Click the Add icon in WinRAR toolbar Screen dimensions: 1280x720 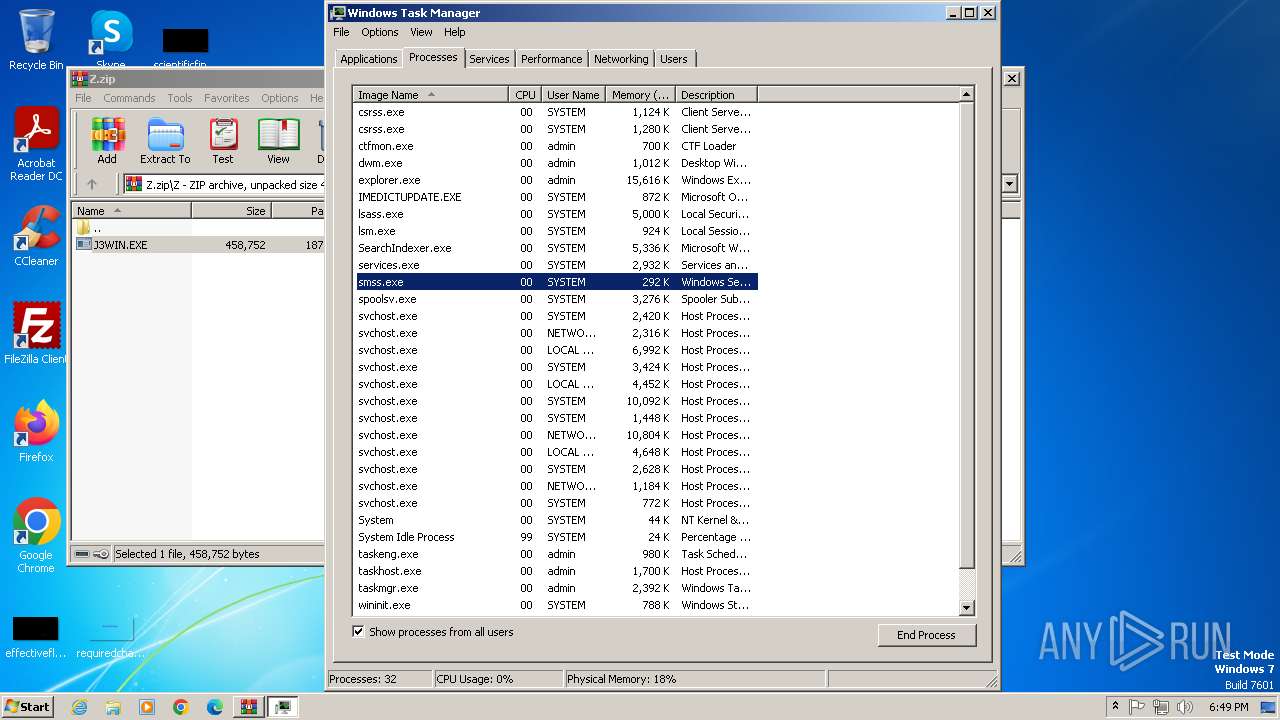point(107,141)
